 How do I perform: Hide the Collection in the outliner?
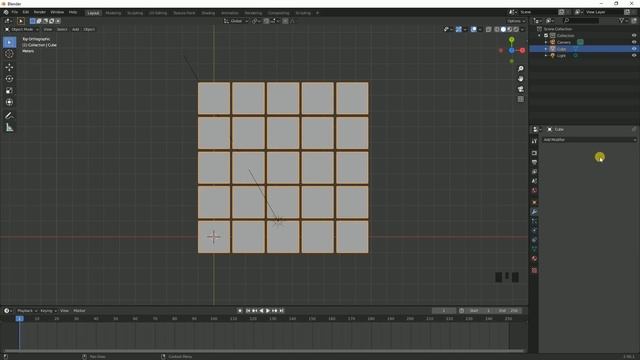634,36
